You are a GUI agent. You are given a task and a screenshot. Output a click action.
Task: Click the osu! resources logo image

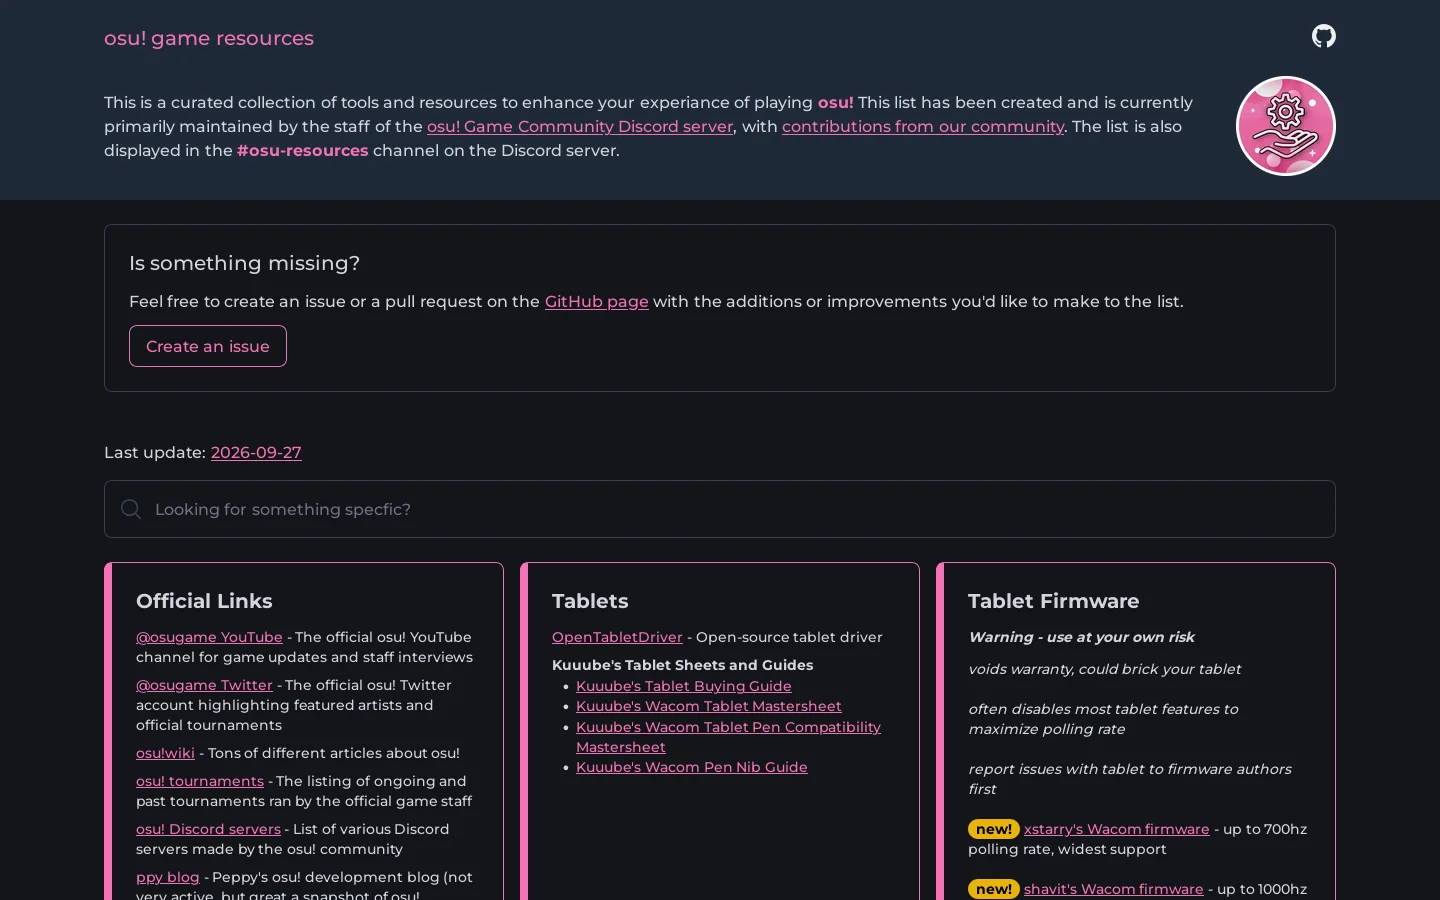coord(1286,126)
